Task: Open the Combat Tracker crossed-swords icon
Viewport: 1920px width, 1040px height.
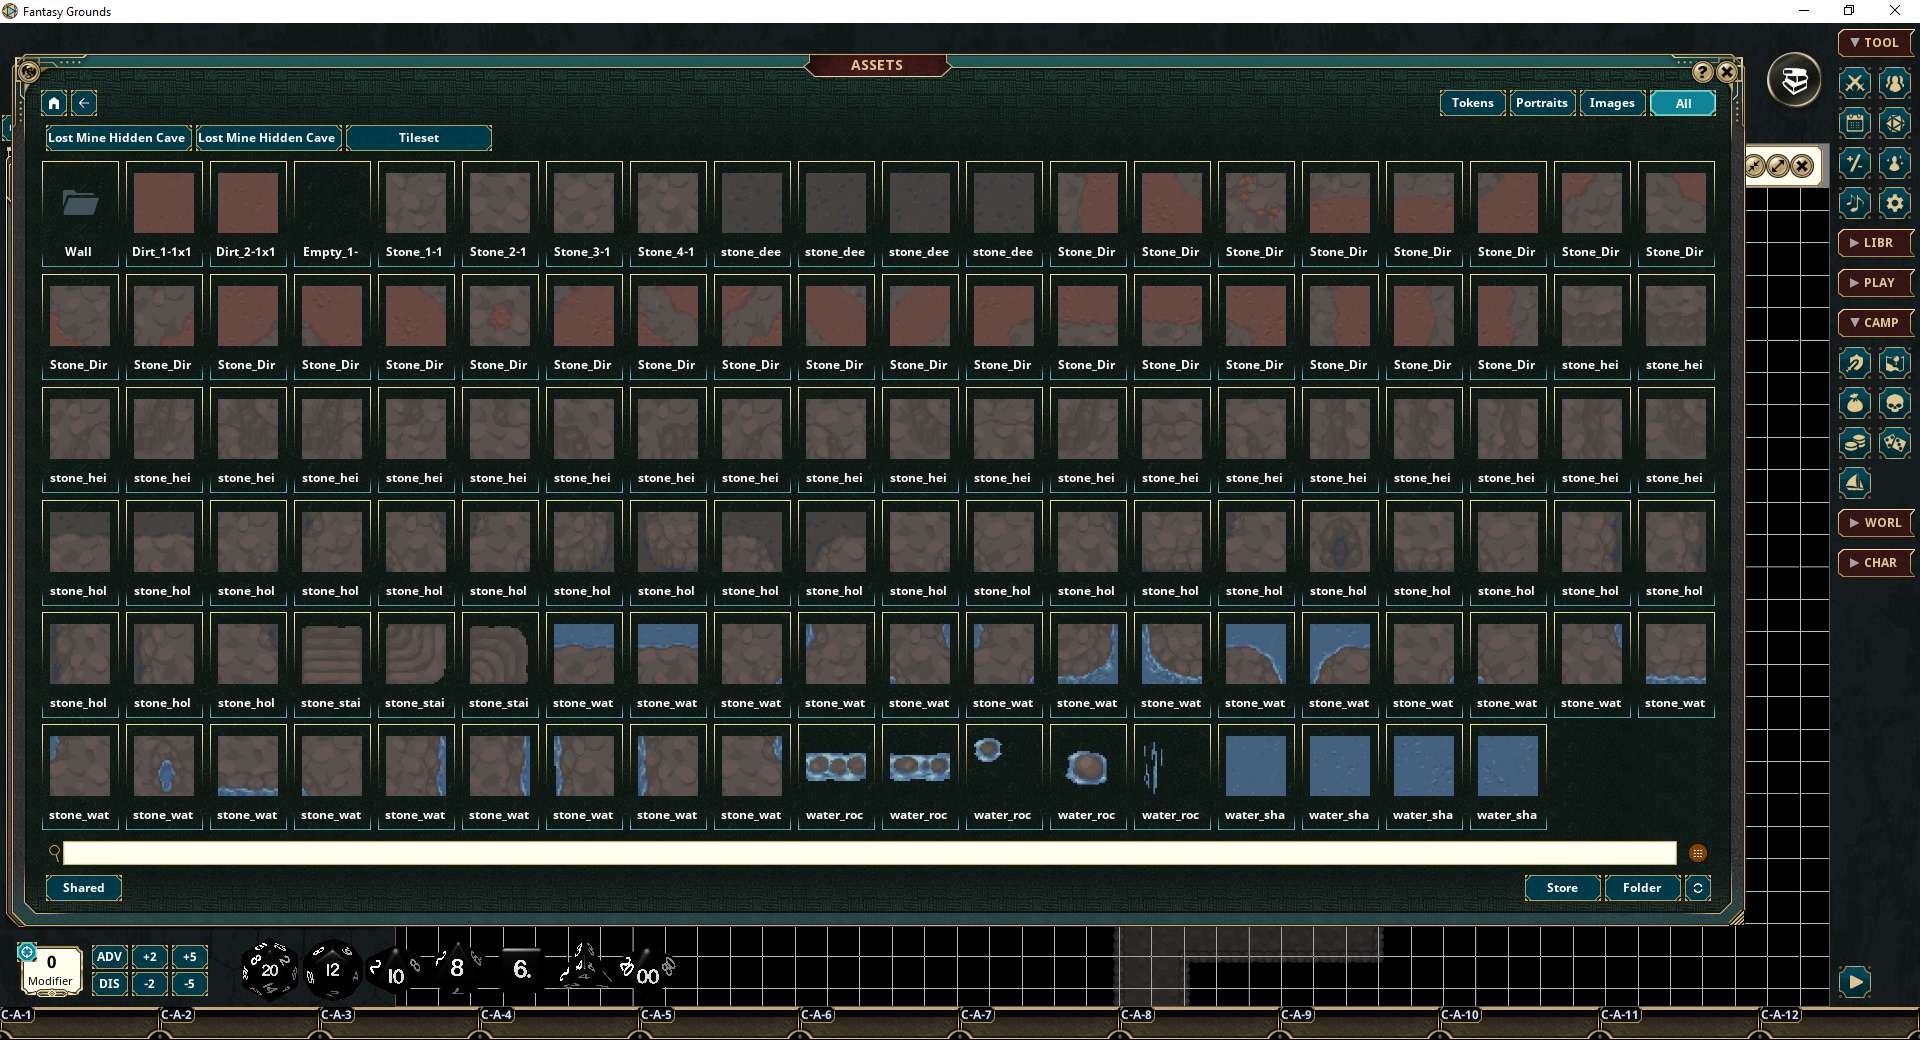Action: pyautogui.click(x=1855, y=83)
